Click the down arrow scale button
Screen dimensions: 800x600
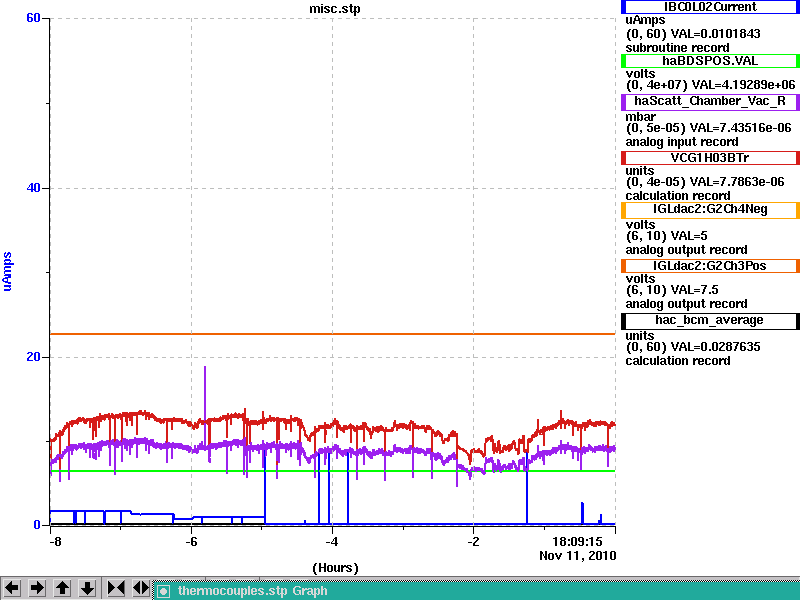click(88, 588)
